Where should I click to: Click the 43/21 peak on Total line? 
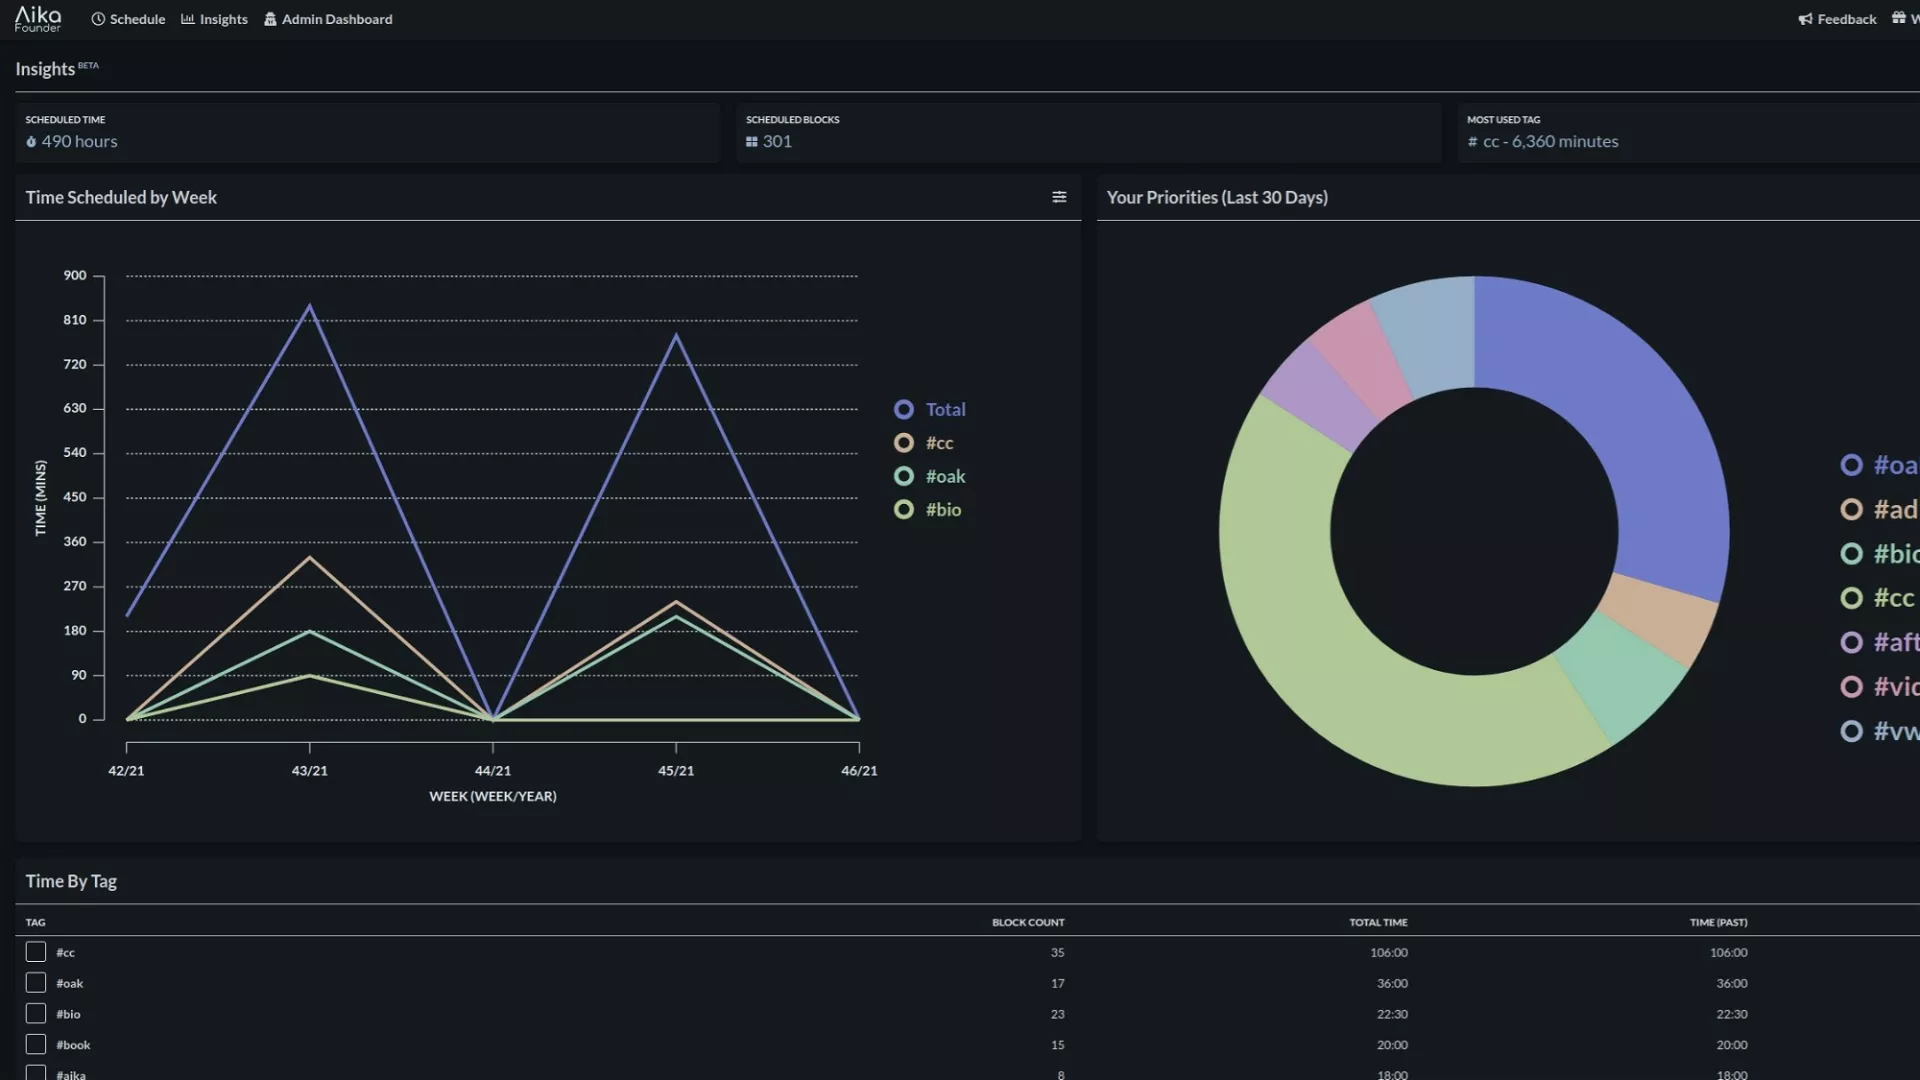(309, 306)
